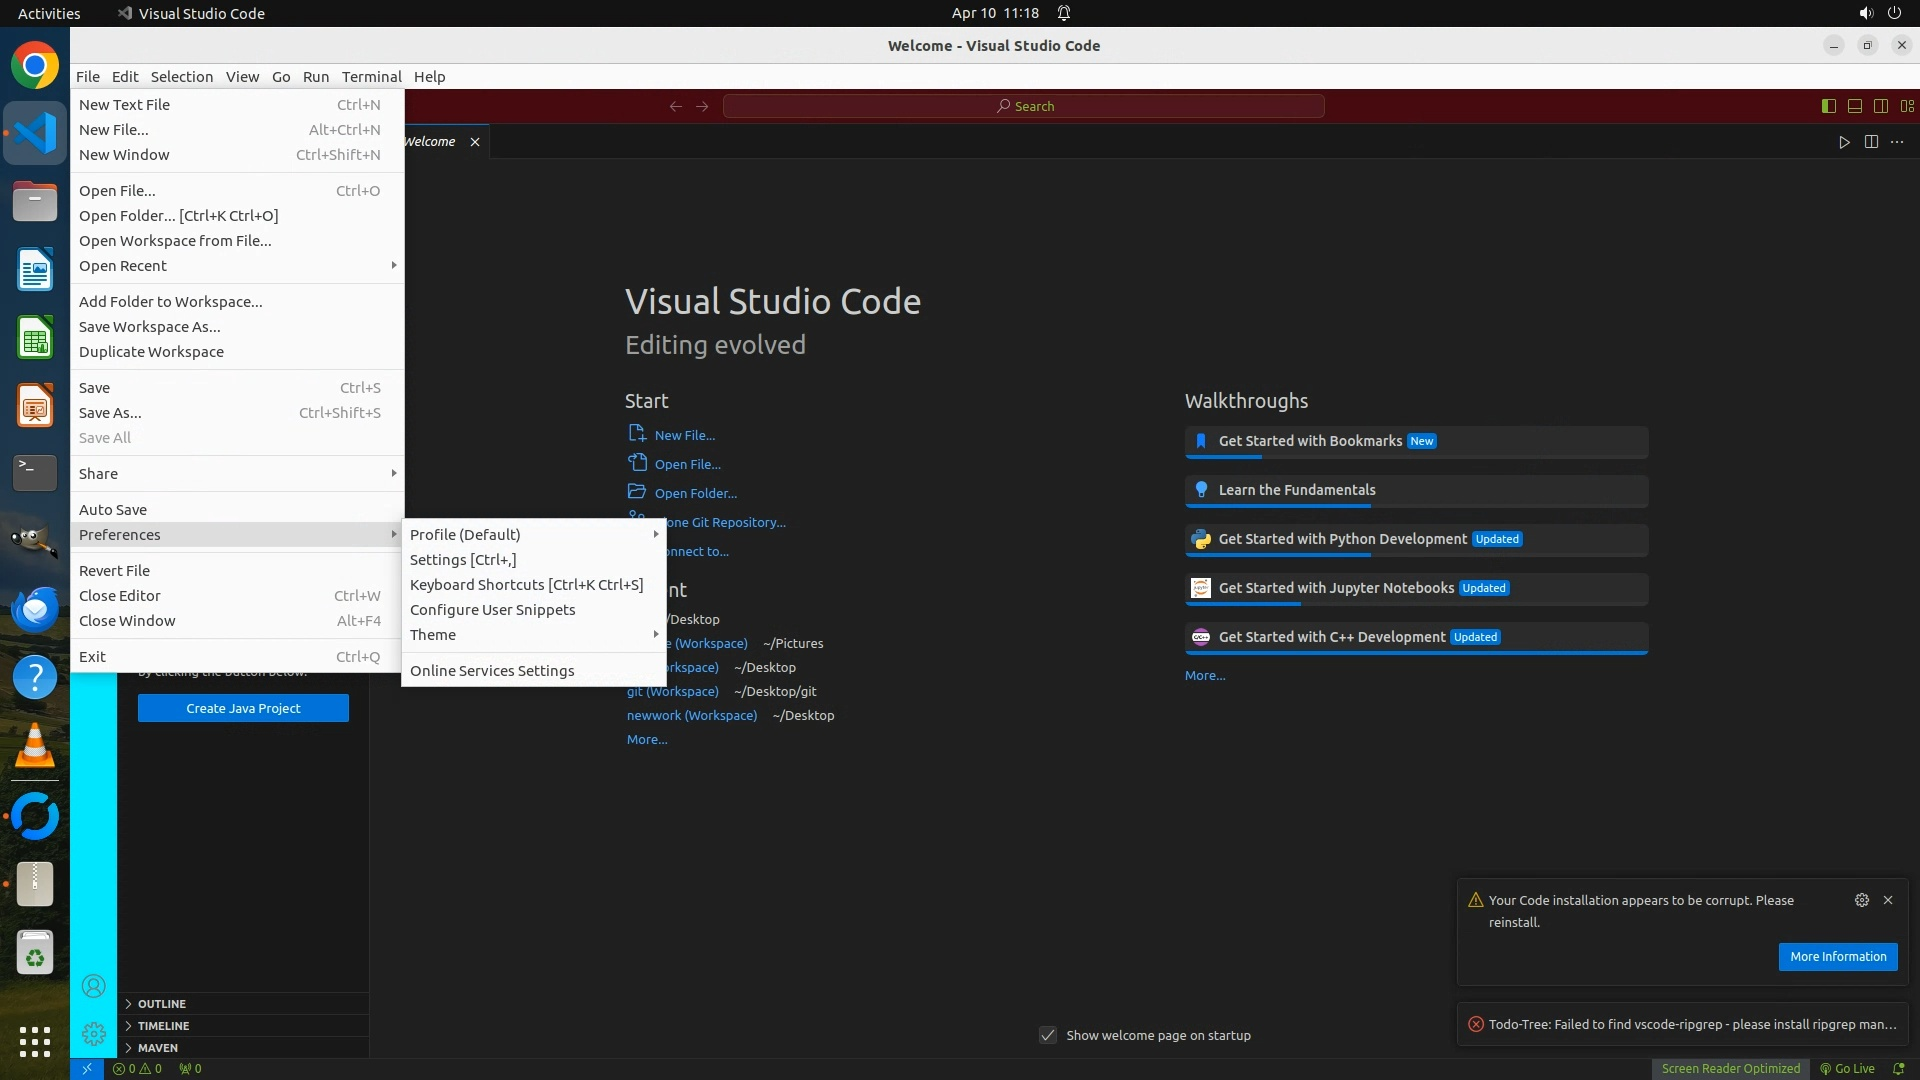Expand the OUTLINE section
The height and width of the screenshot is (1080, 1920).
(162, 1003)
